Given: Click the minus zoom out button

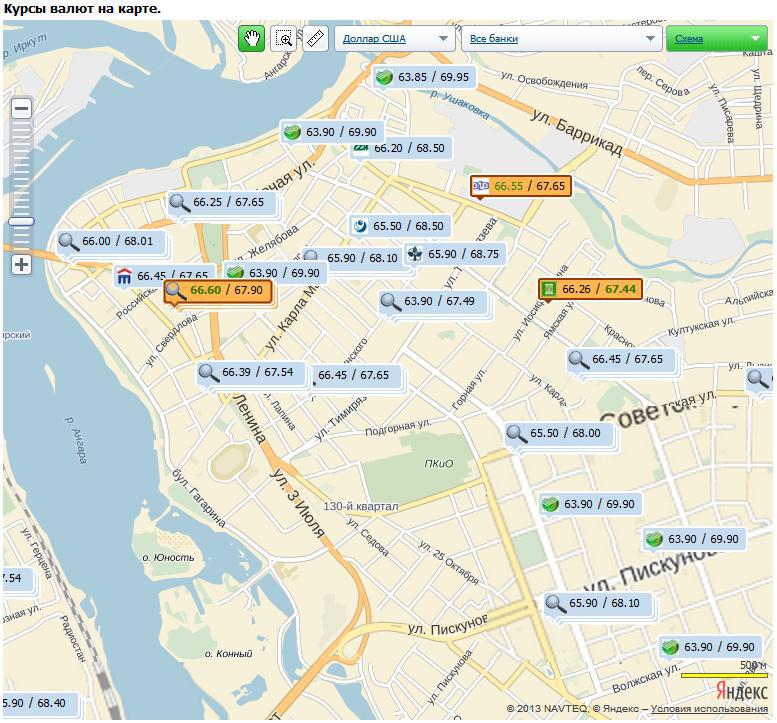Looking at the screenshot, I should pos(21,108).
